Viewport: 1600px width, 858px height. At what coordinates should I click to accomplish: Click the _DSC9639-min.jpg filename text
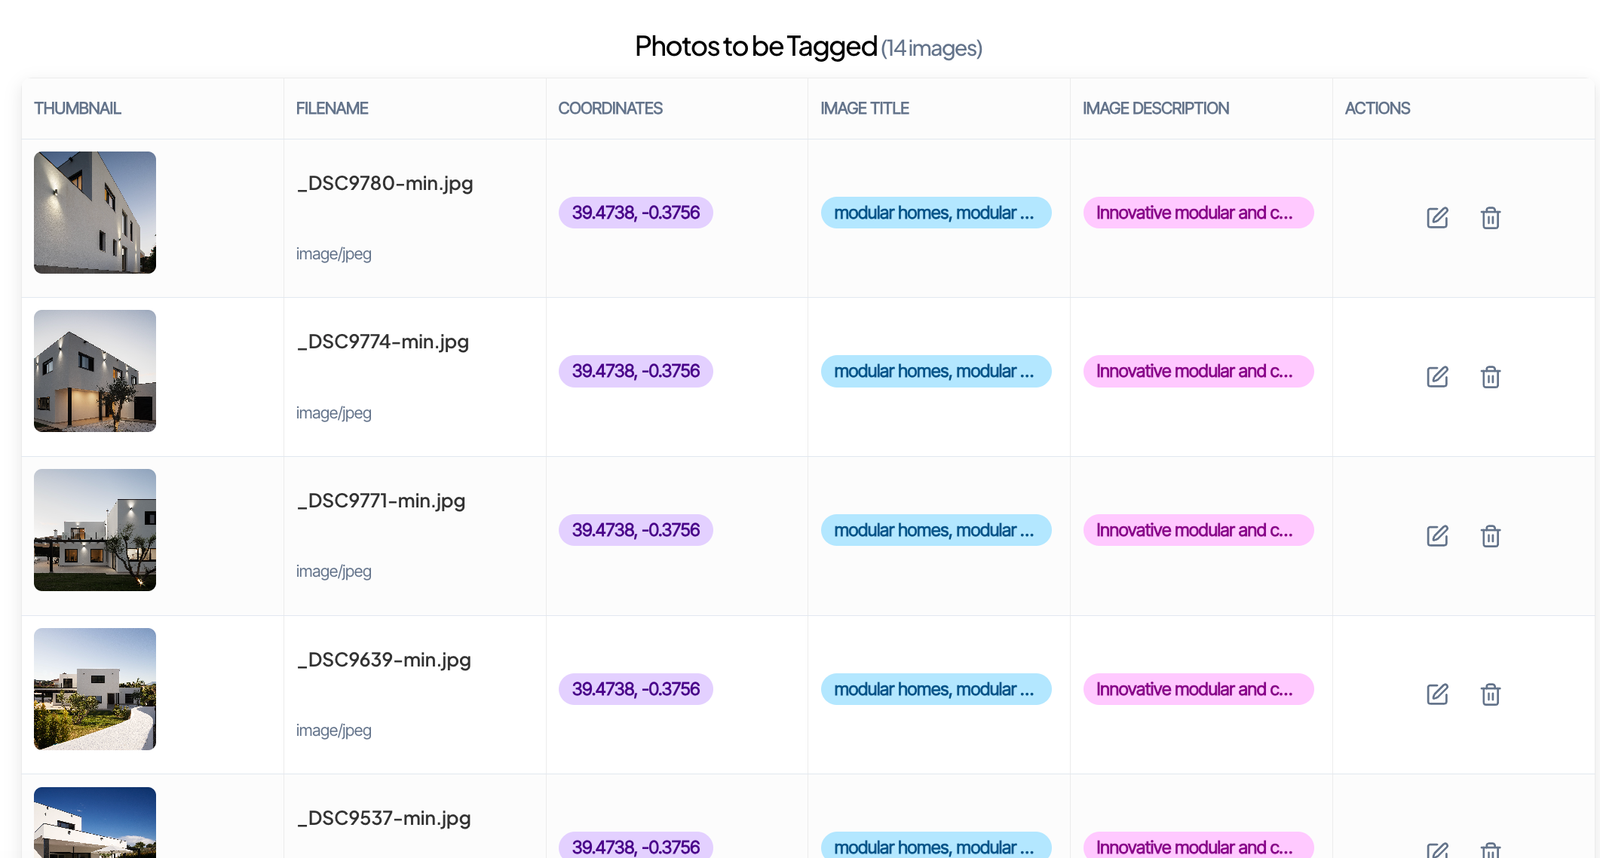pyautogui.click(x=384, y=660)
